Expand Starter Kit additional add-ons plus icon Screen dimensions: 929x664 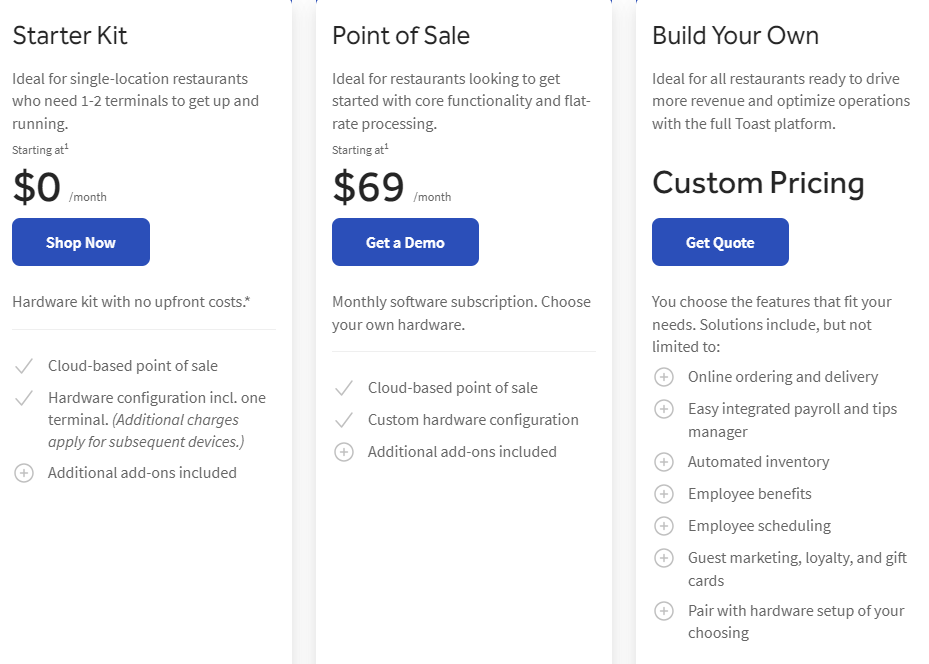coord(24,473)
